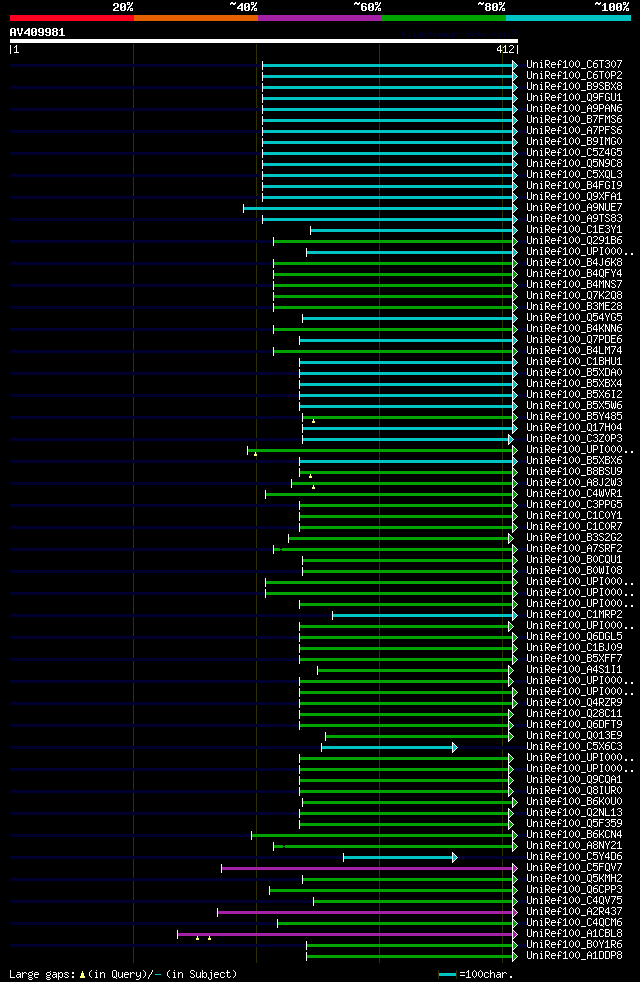Select the UniRef100_C5Z4G5 label
The height and width of the screenshot is (982, 640).
[x=574, y=153]
